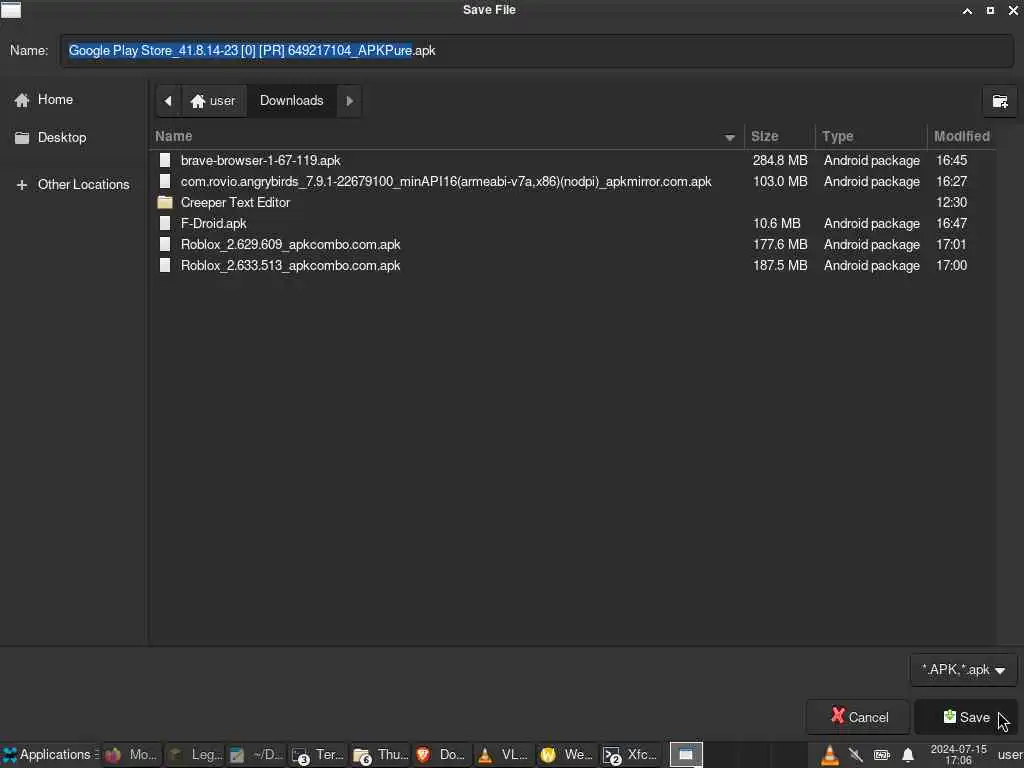The height and width of the screenshot is (768, 1024).
Task: Sort files by the Name column header
Action: click(447, 136)
